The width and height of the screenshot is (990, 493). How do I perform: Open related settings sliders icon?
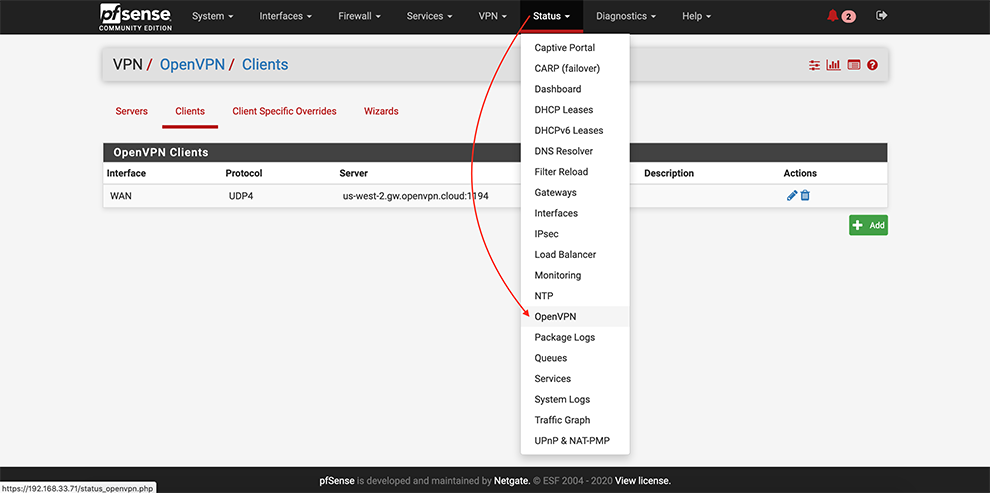[815, 65]
